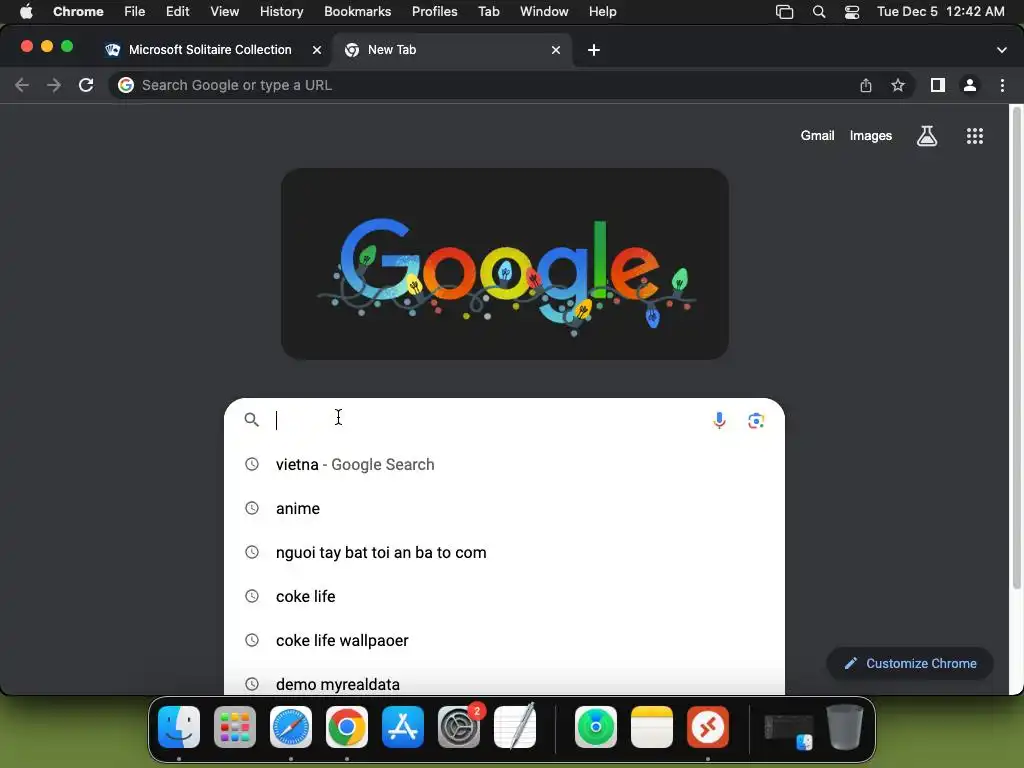This screenshot has height=768, width=1024.
Task: Open the Chrome profile avatar
Action: pos(970,85)
